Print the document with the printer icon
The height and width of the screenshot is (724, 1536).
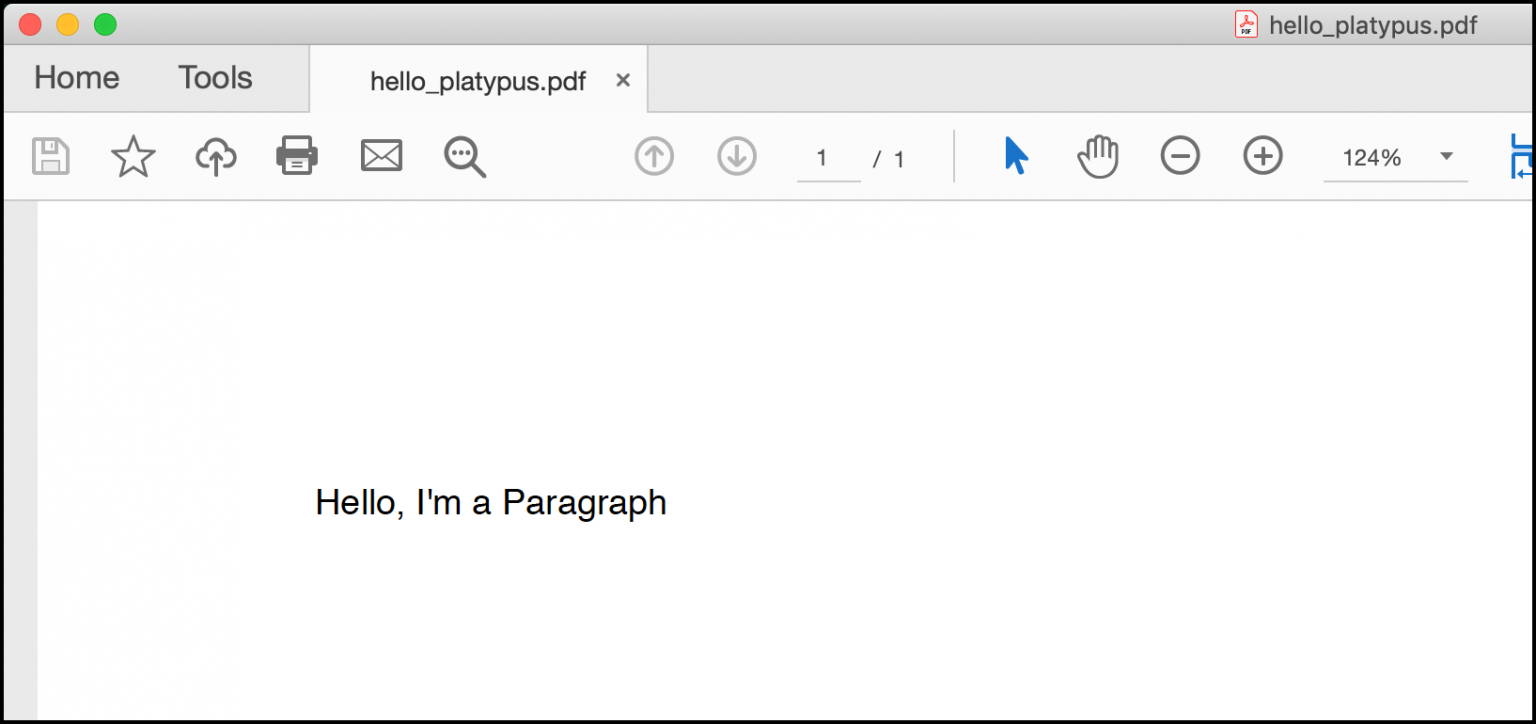pyautogui.click(x=297, y=156)
